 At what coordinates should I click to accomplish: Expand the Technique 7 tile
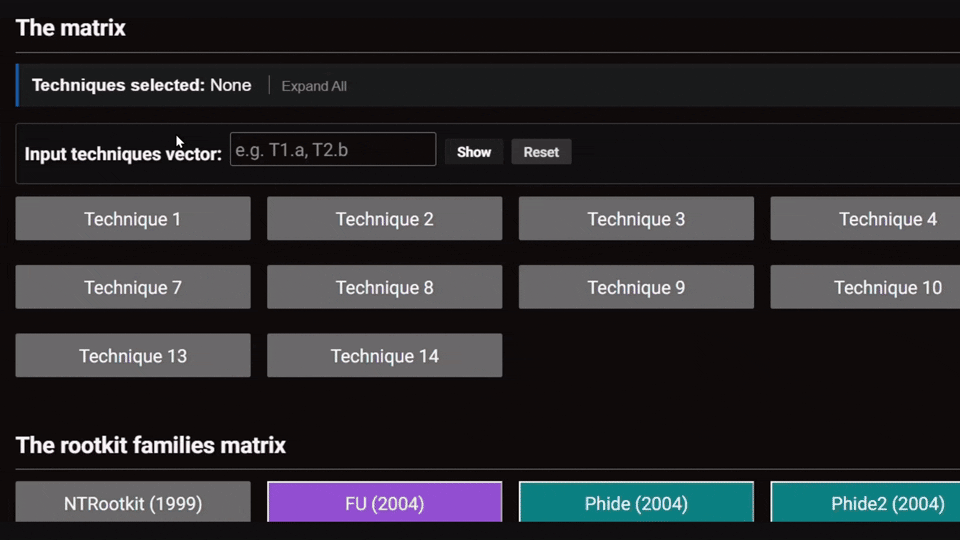coord(133,287)
